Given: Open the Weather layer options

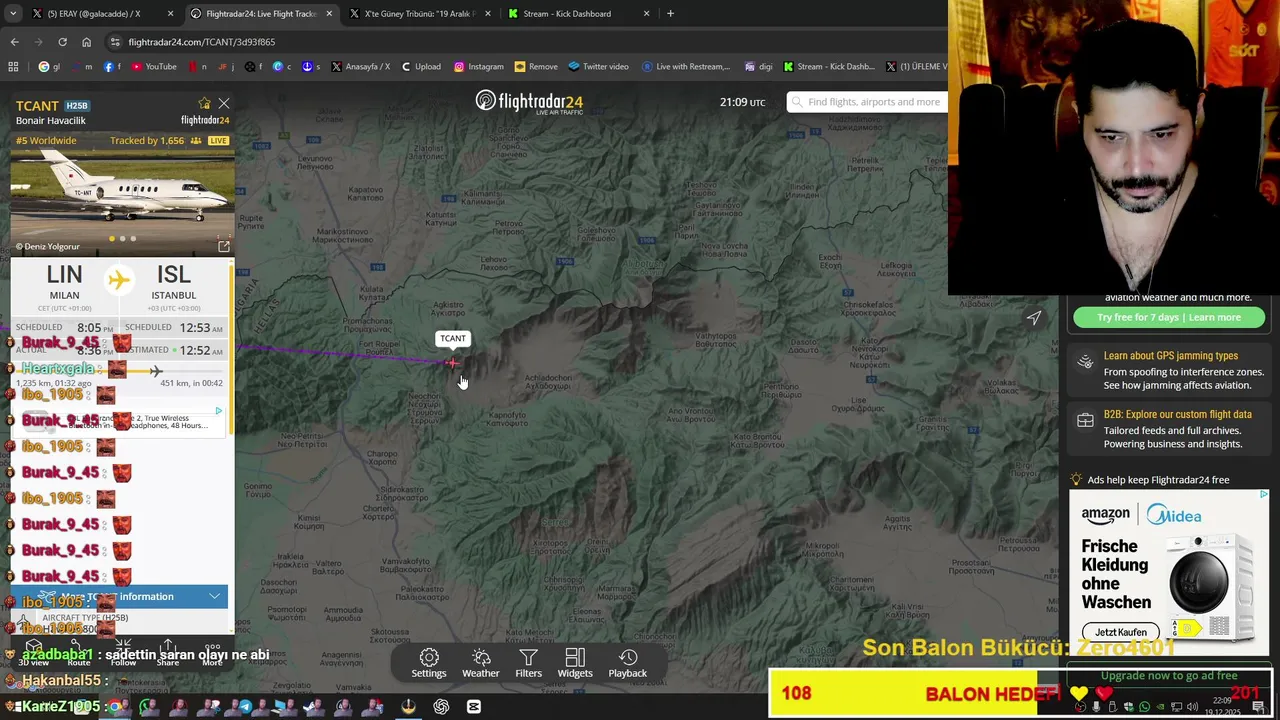Looking at the screenshot, I should tap(481, 663).
